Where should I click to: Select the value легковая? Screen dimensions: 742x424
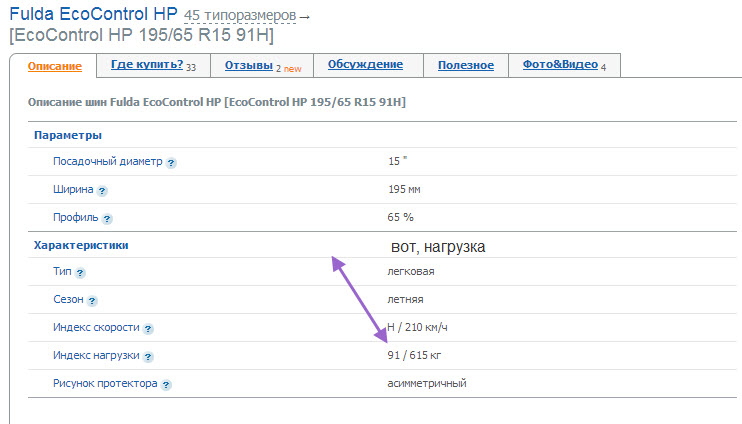(x=411, y=271)
